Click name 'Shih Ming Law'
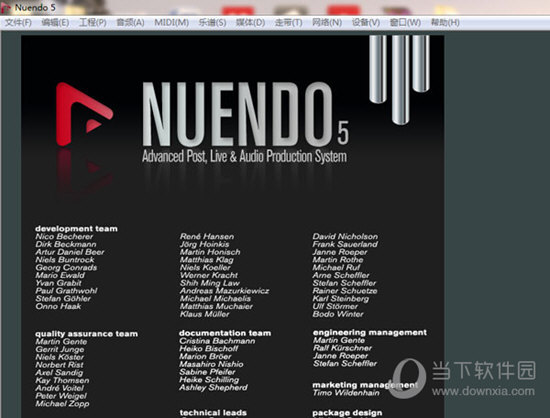The height and width of the screenshot is (418, 550). 210,283
